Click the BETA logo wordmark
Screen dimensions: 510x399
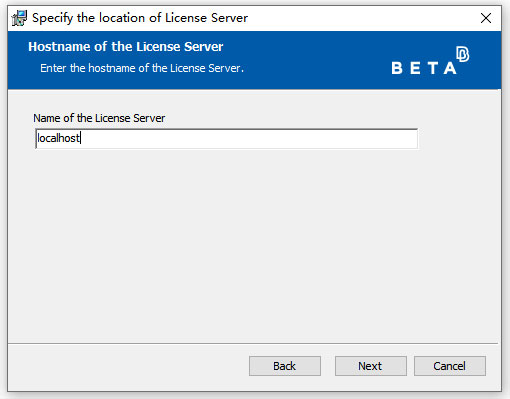pyautogui.click(x=424, y=68)
